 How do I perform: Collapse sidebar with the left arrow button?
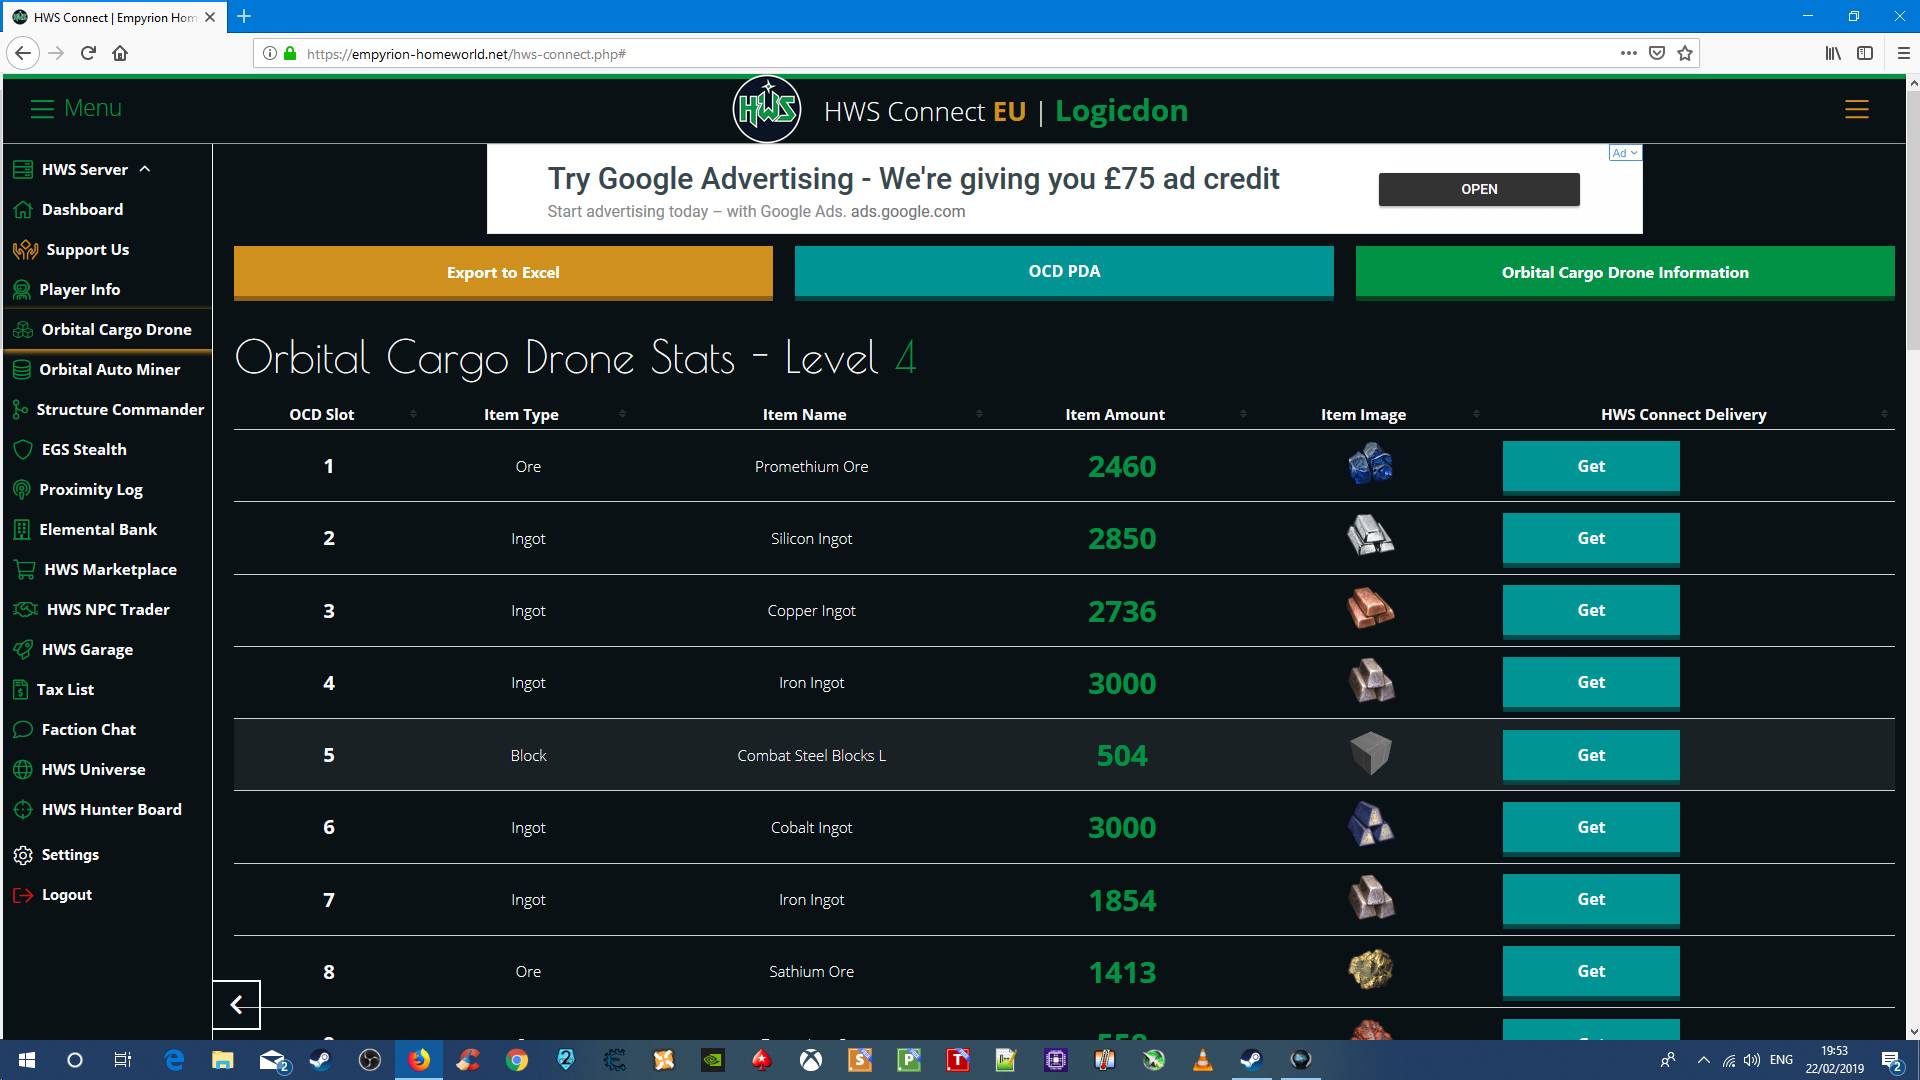click(x=237, y=1005)
